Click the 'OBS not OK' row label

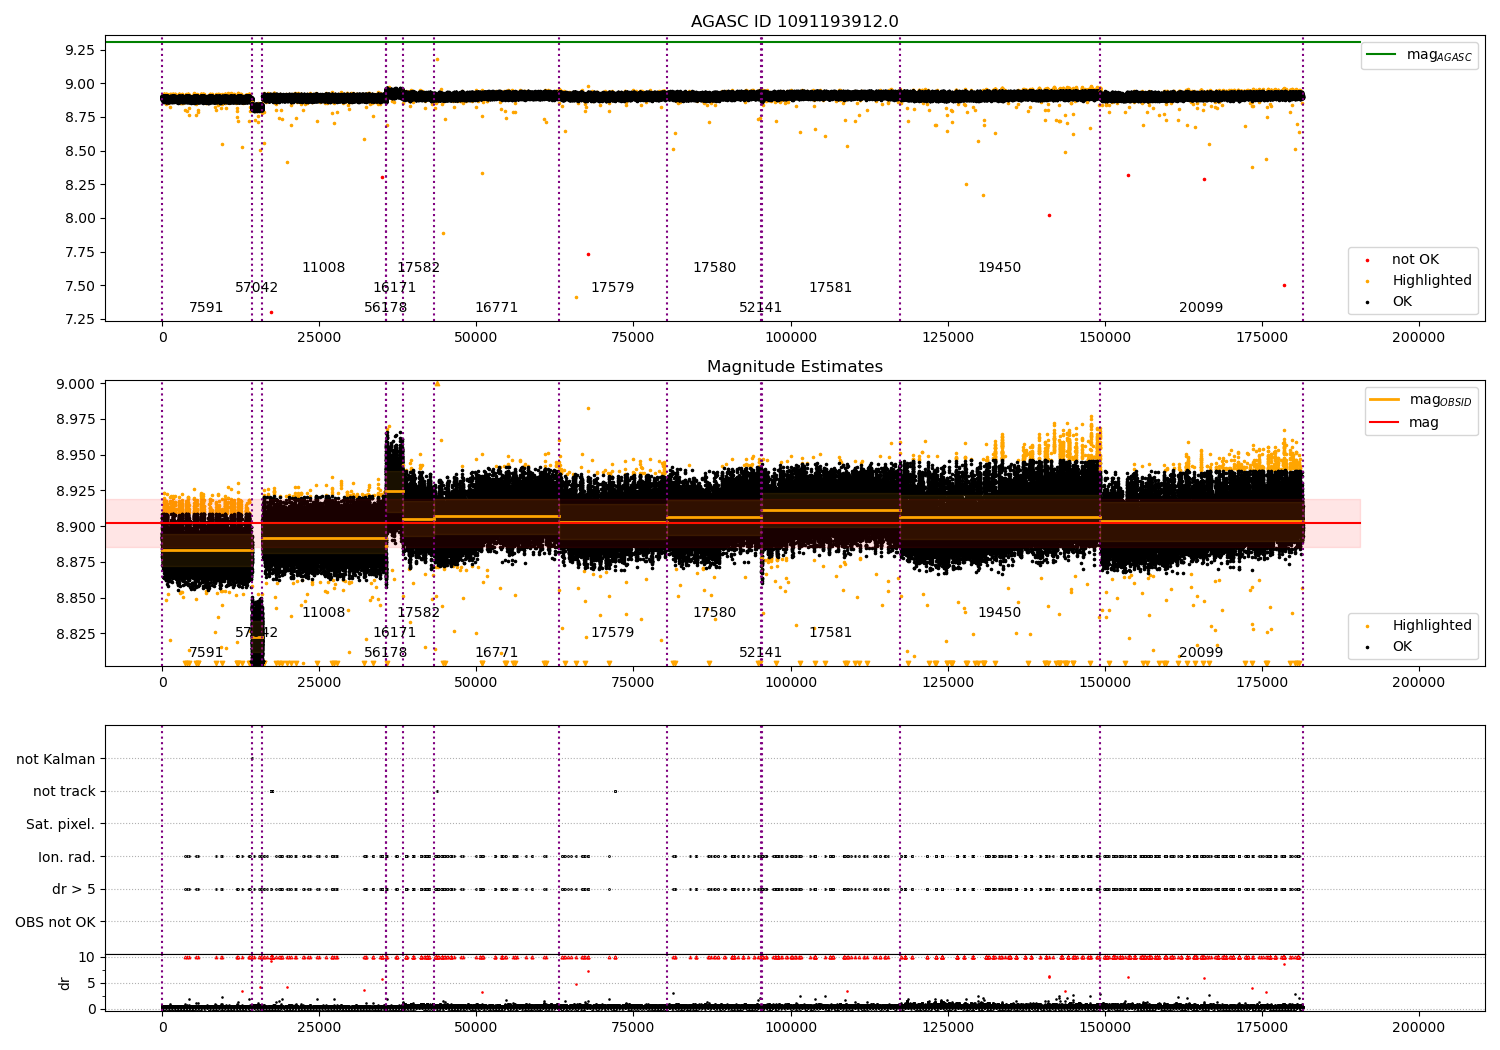tap(55, 922)
